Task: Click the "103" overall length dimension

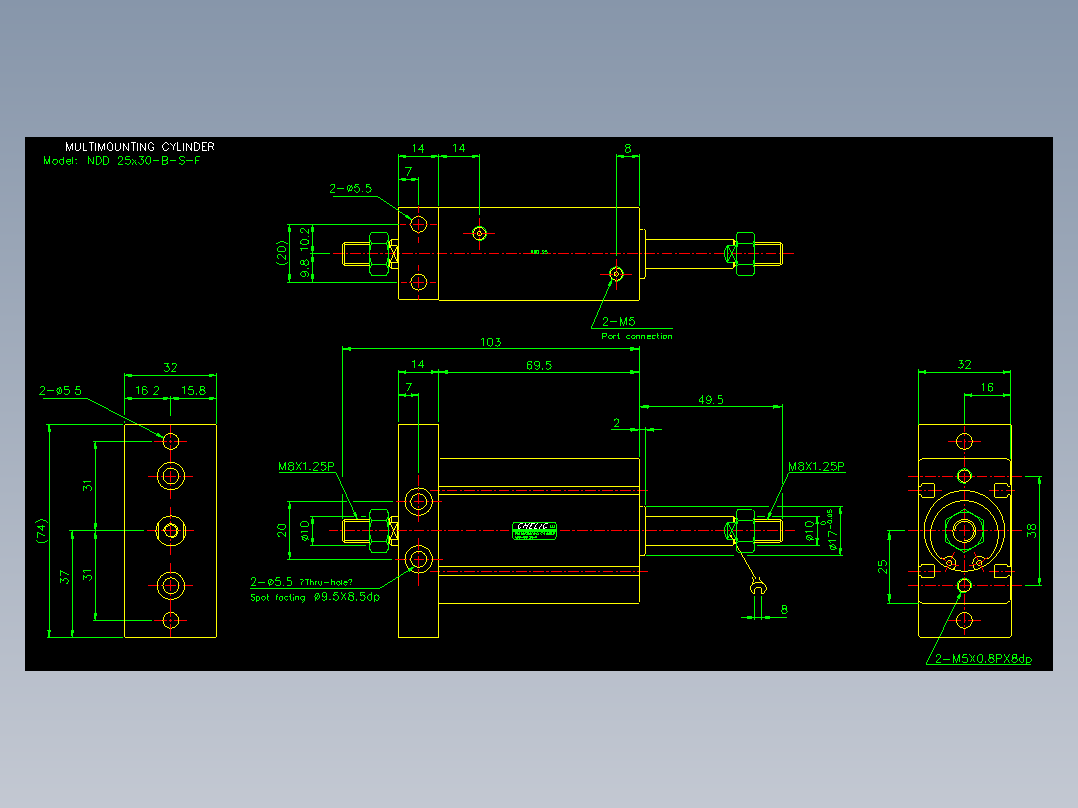Action: click(x=490, y=342)
